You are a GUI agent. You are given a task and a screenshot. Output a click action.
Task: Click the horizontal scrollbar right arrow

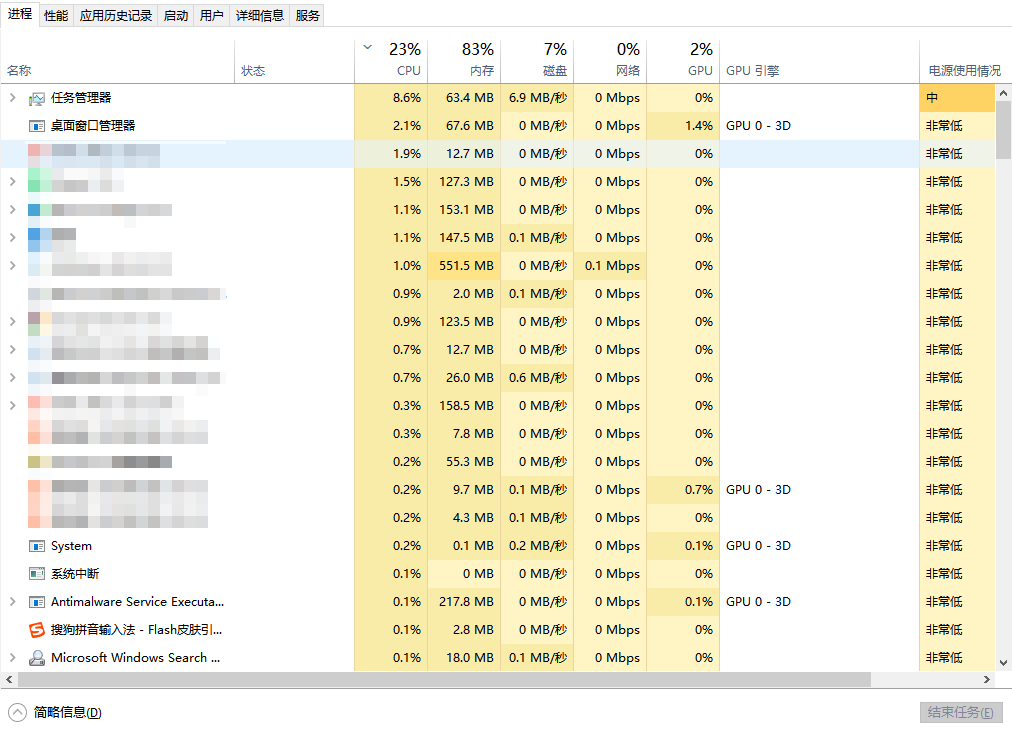click(x=987, y=680)
